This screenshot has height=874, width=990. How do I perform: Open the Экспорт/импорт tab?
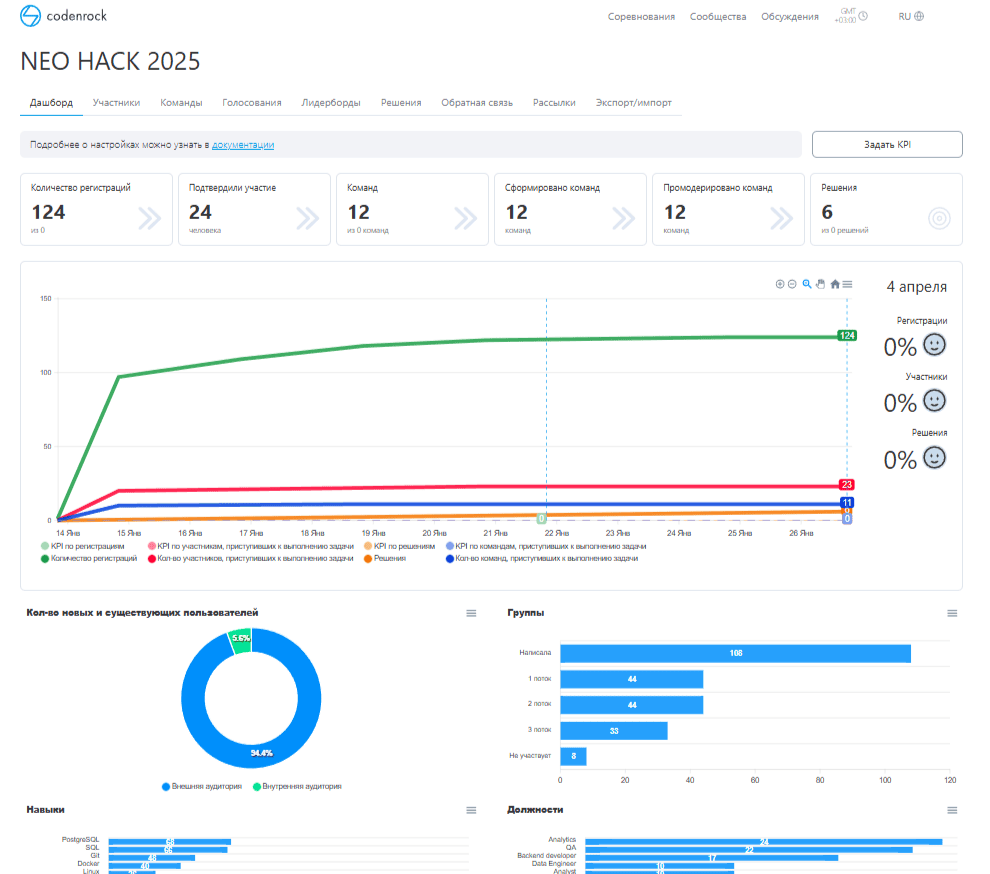(x=633, y=102)
